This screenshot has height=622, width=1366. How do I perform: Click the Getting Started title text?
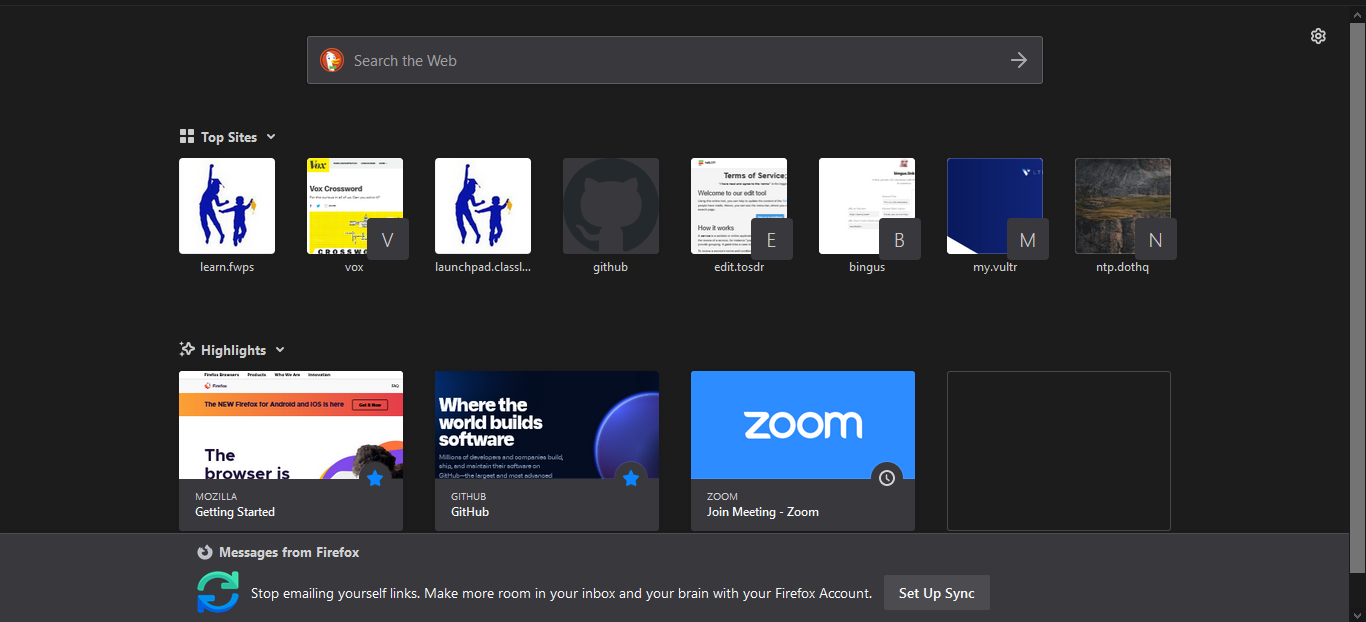pyautogui.click(x=235, y=512)
